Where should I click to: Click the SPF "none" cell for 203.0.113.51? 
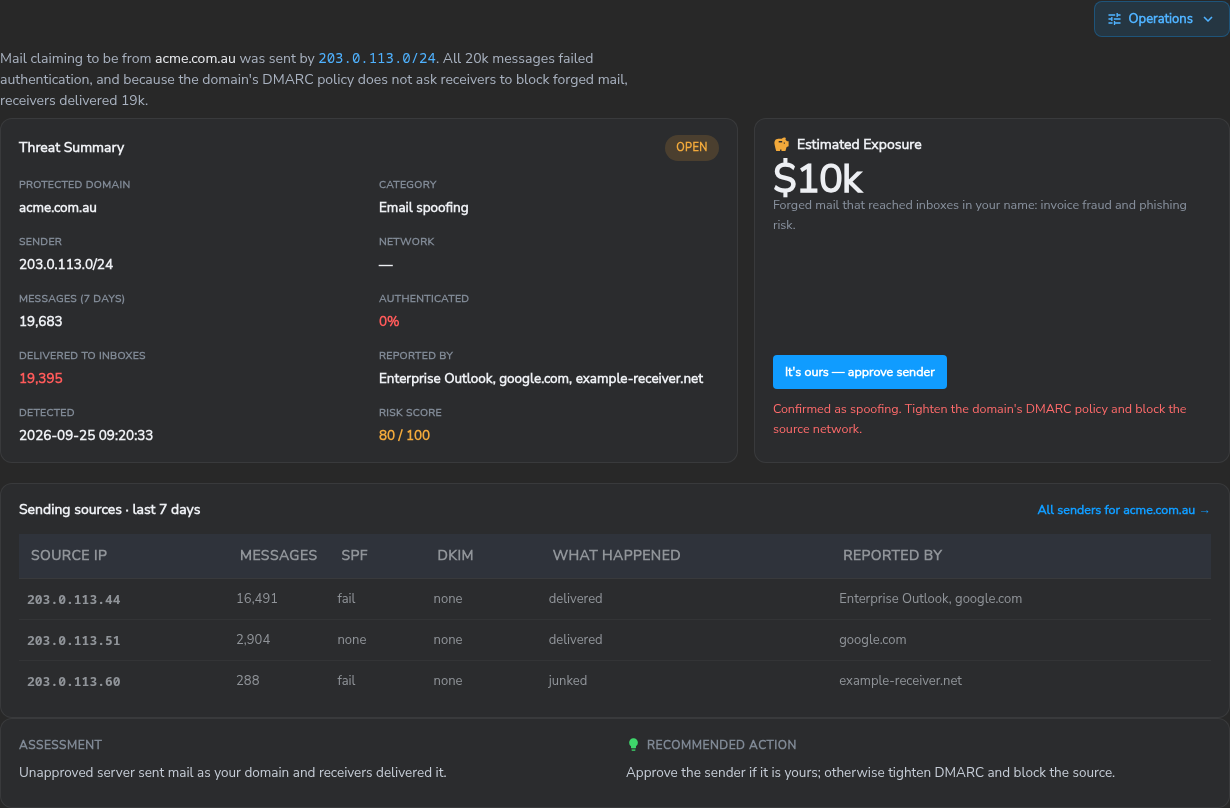coord(351,639)
